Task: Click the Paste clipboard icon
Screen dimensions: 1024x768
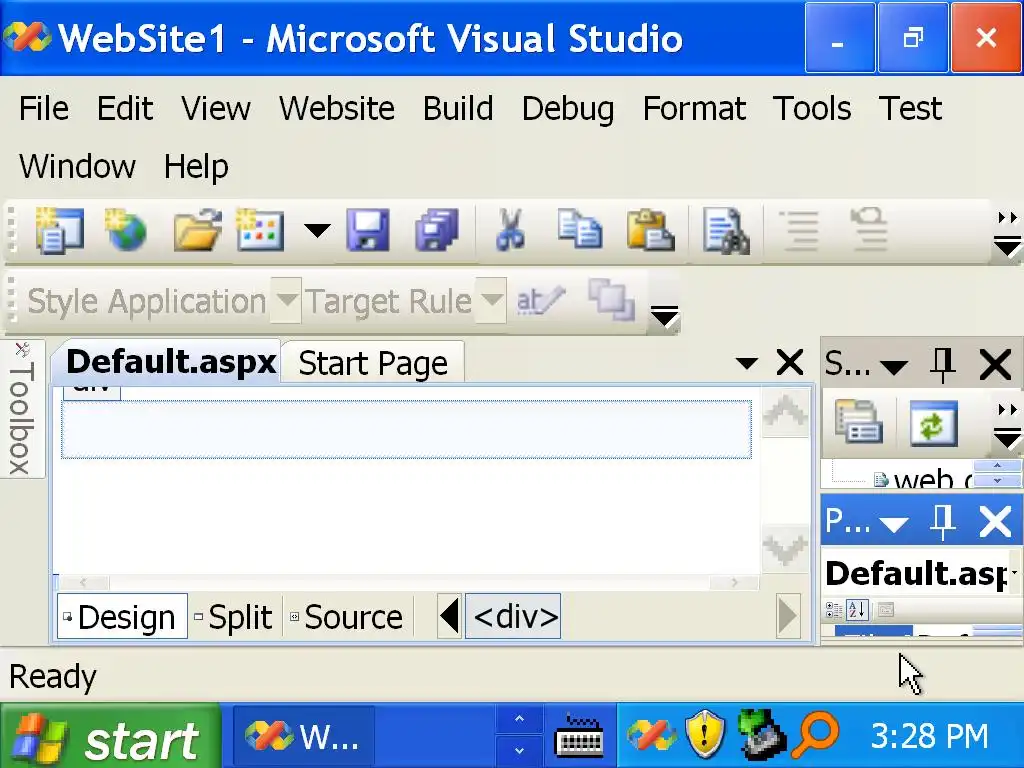Action: point(650,230)
